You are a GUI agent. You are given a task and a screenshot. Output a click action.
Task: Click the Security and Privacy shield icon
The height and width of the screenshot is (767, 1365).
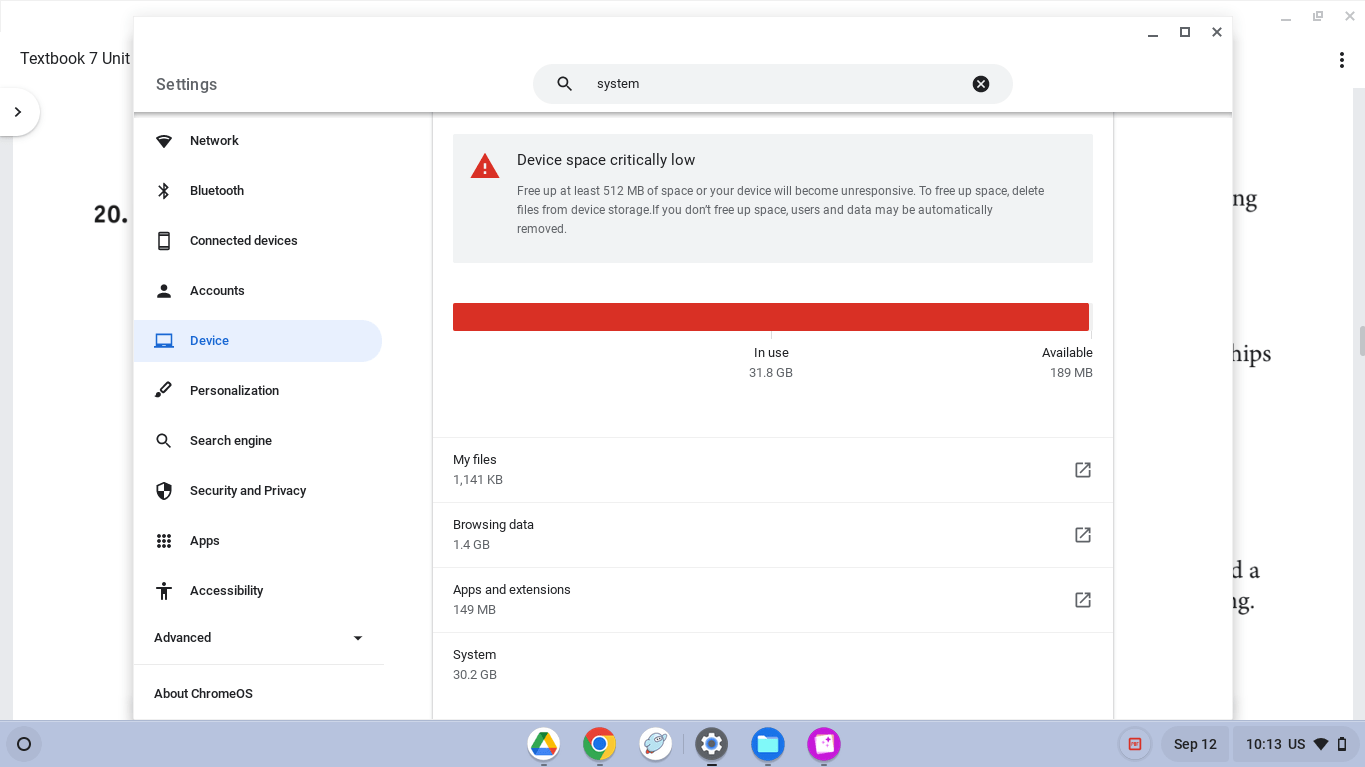[163, 490]
